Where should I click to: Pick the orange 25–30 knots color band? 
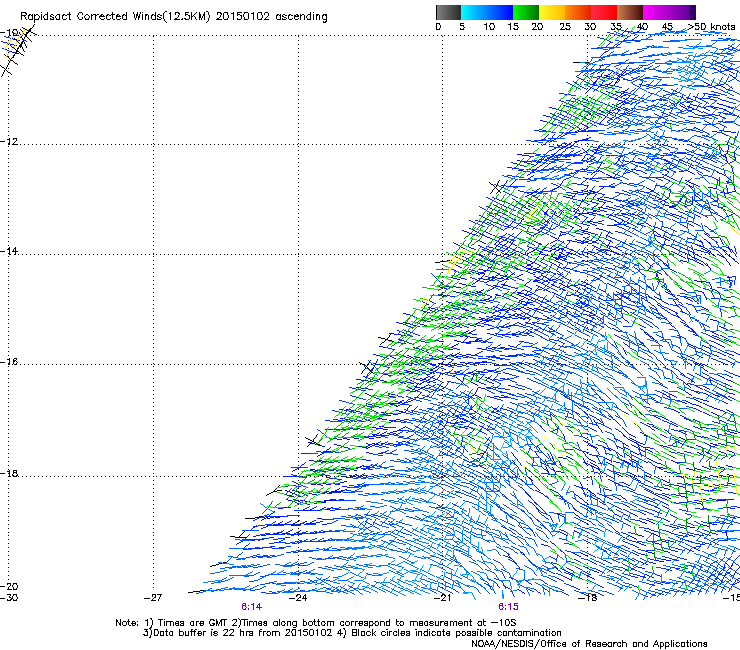point(578,12)
